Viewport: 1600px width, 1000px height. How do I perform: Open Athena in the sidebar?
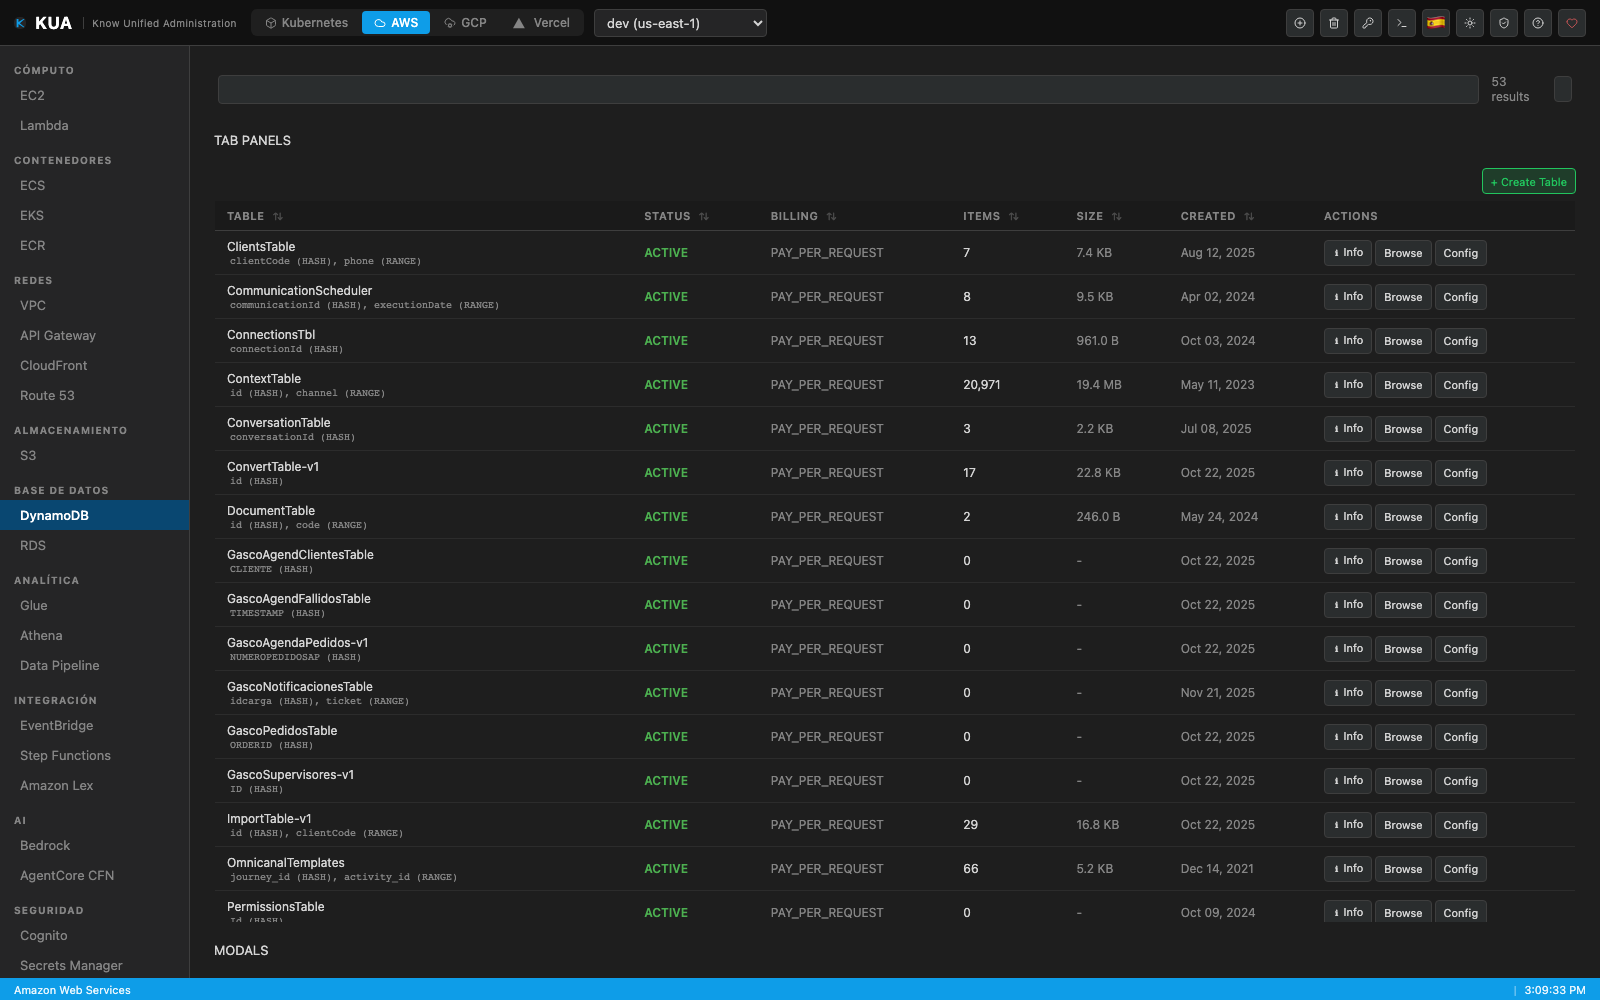coord(94,636)
